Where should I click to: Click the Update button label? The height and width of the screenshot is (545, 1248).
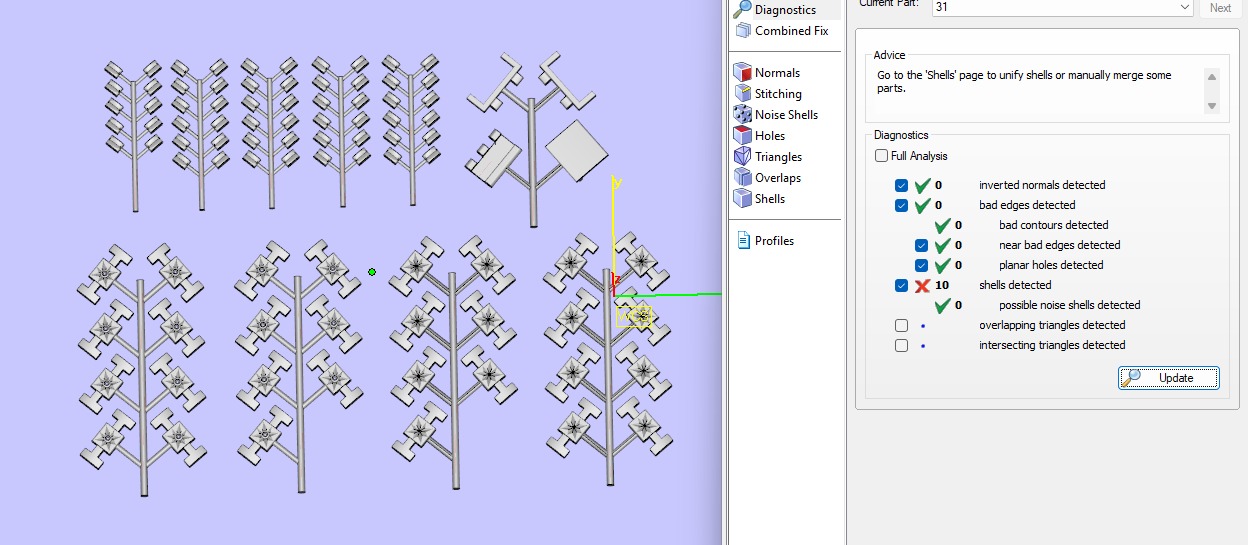pos(1176,378)
